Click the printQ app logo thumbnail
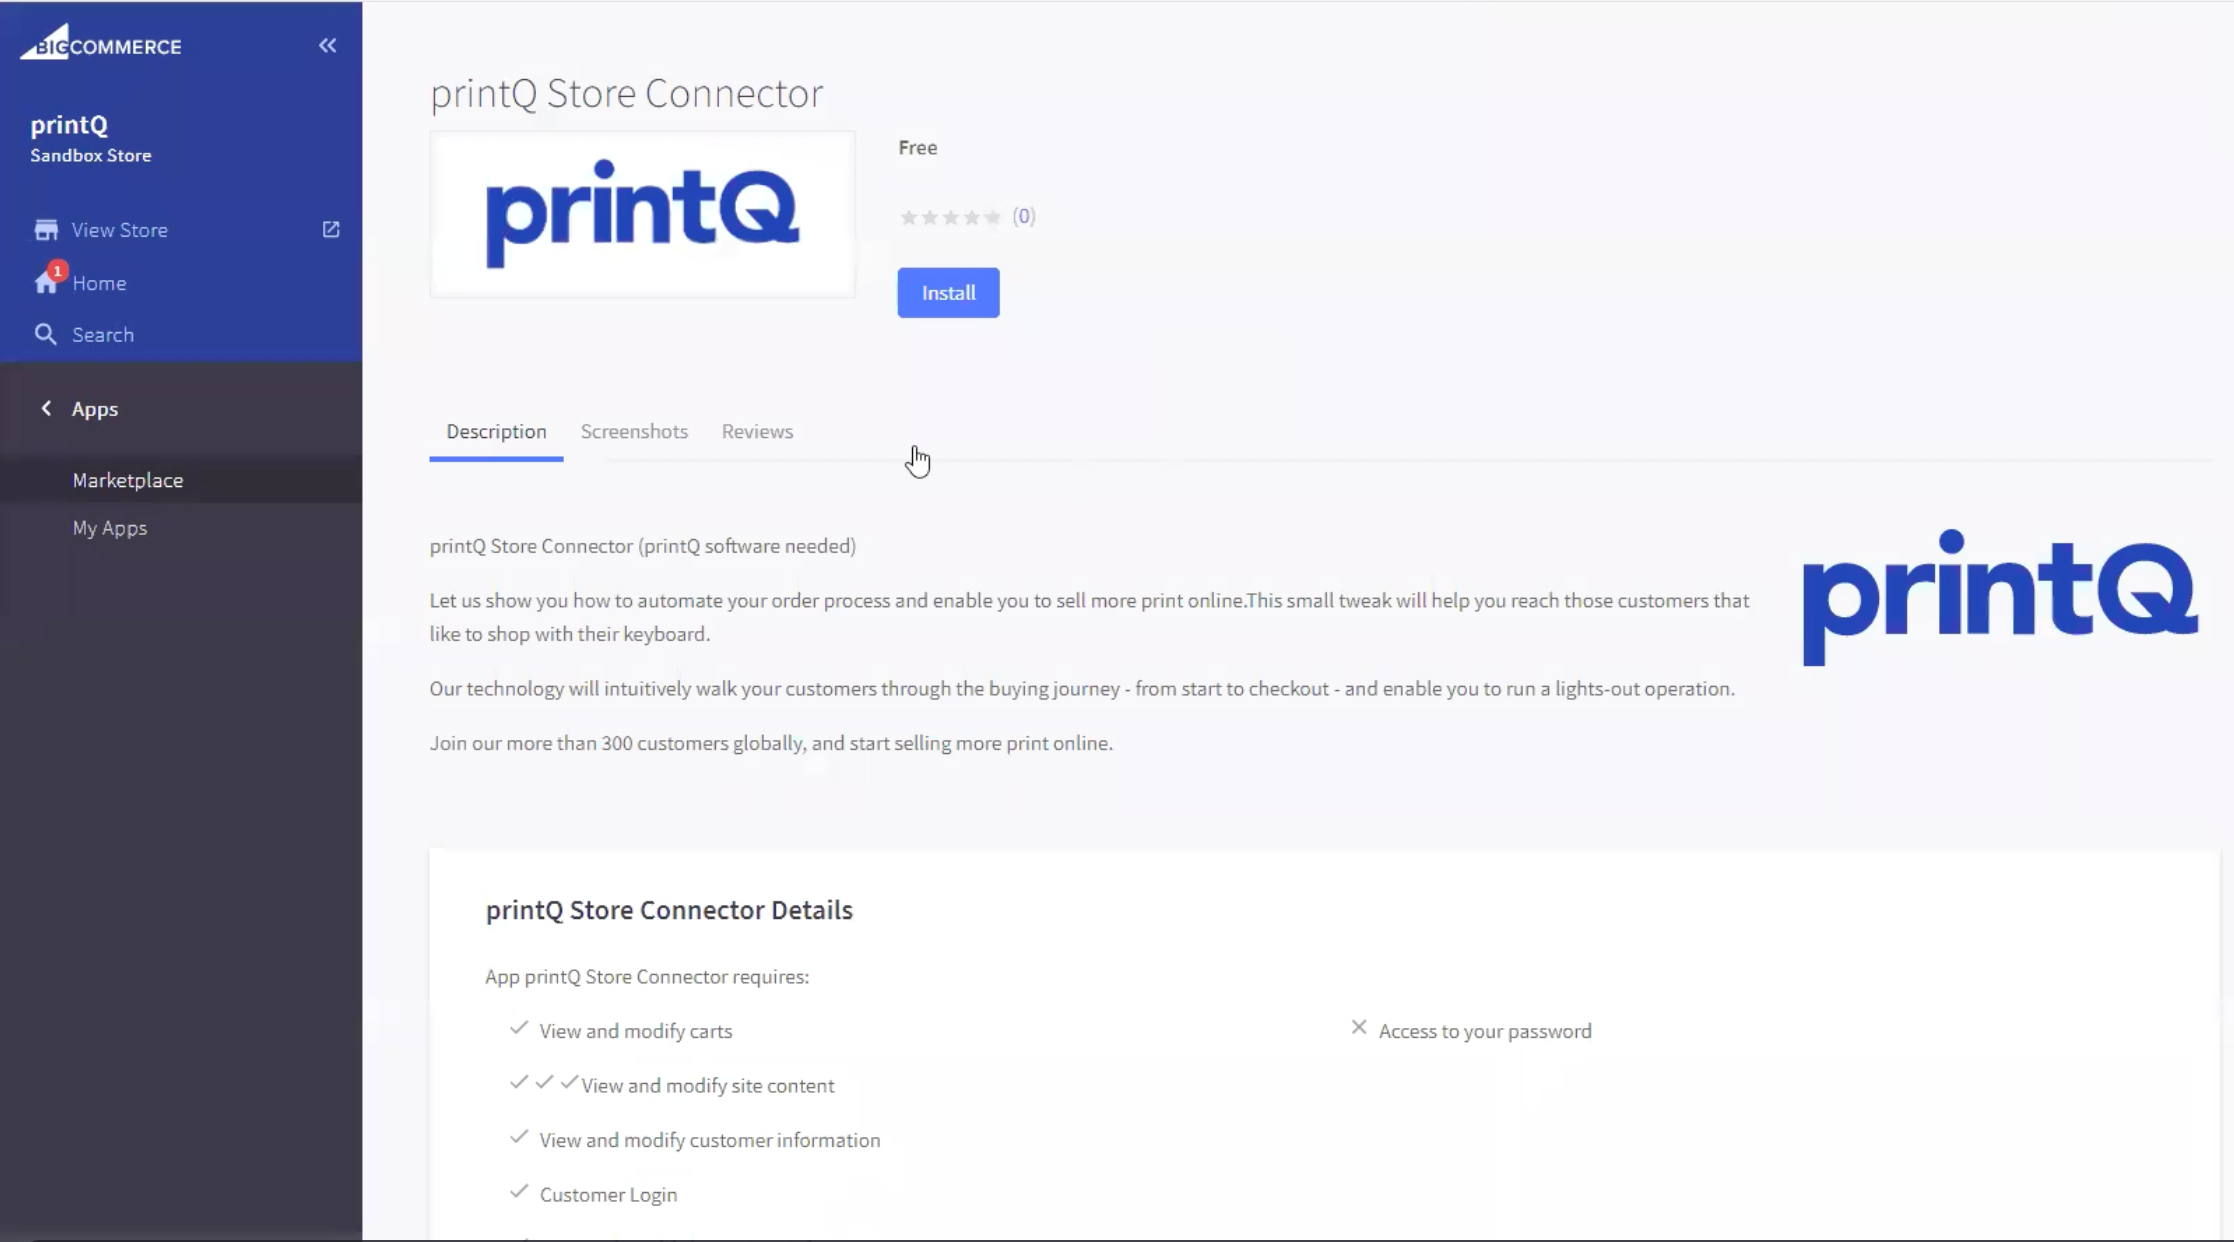2234x1242 pixels. (x=642, y=214)
